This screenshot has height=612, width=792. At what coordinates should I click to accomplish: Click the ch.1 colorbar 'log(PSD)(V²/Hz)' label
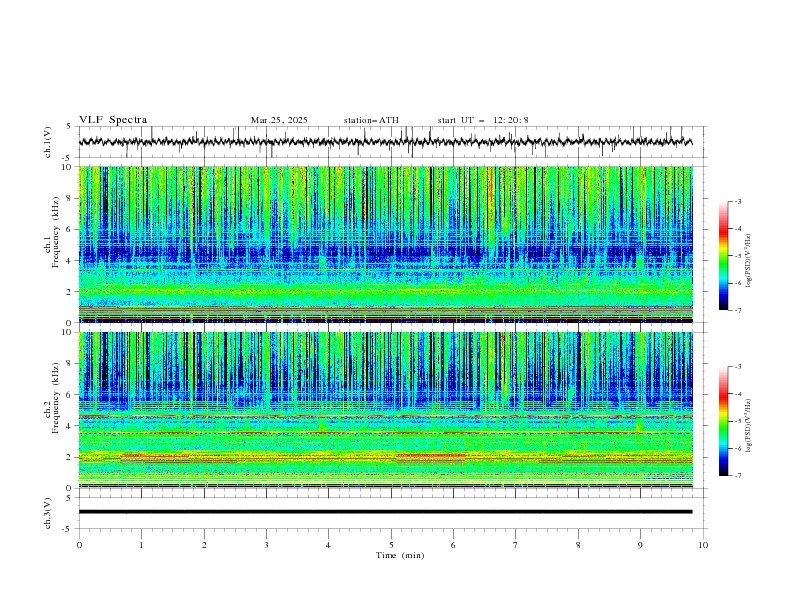coord(750,261)
